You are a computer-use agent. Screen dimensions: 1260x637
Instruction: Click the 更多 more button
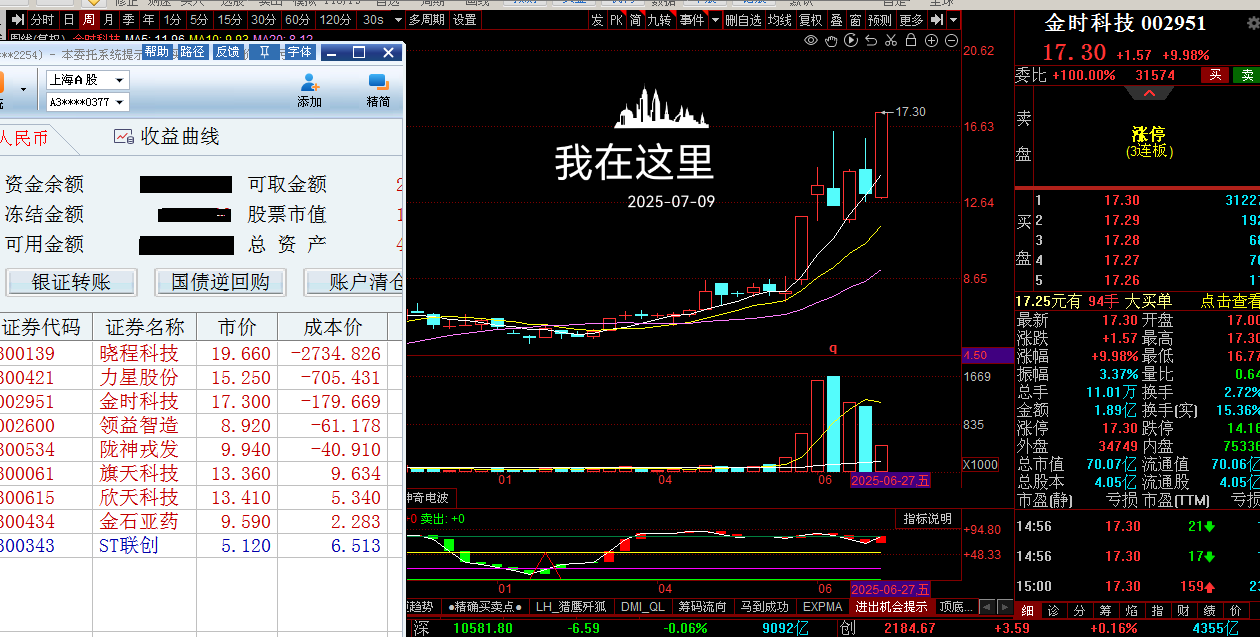pyautogui.click(x=912, y=20)
